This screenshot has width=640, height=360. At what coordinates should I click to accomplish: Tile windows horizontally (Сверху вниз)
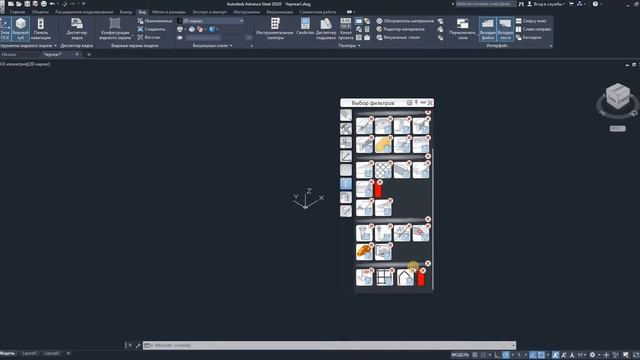(531, 21)
